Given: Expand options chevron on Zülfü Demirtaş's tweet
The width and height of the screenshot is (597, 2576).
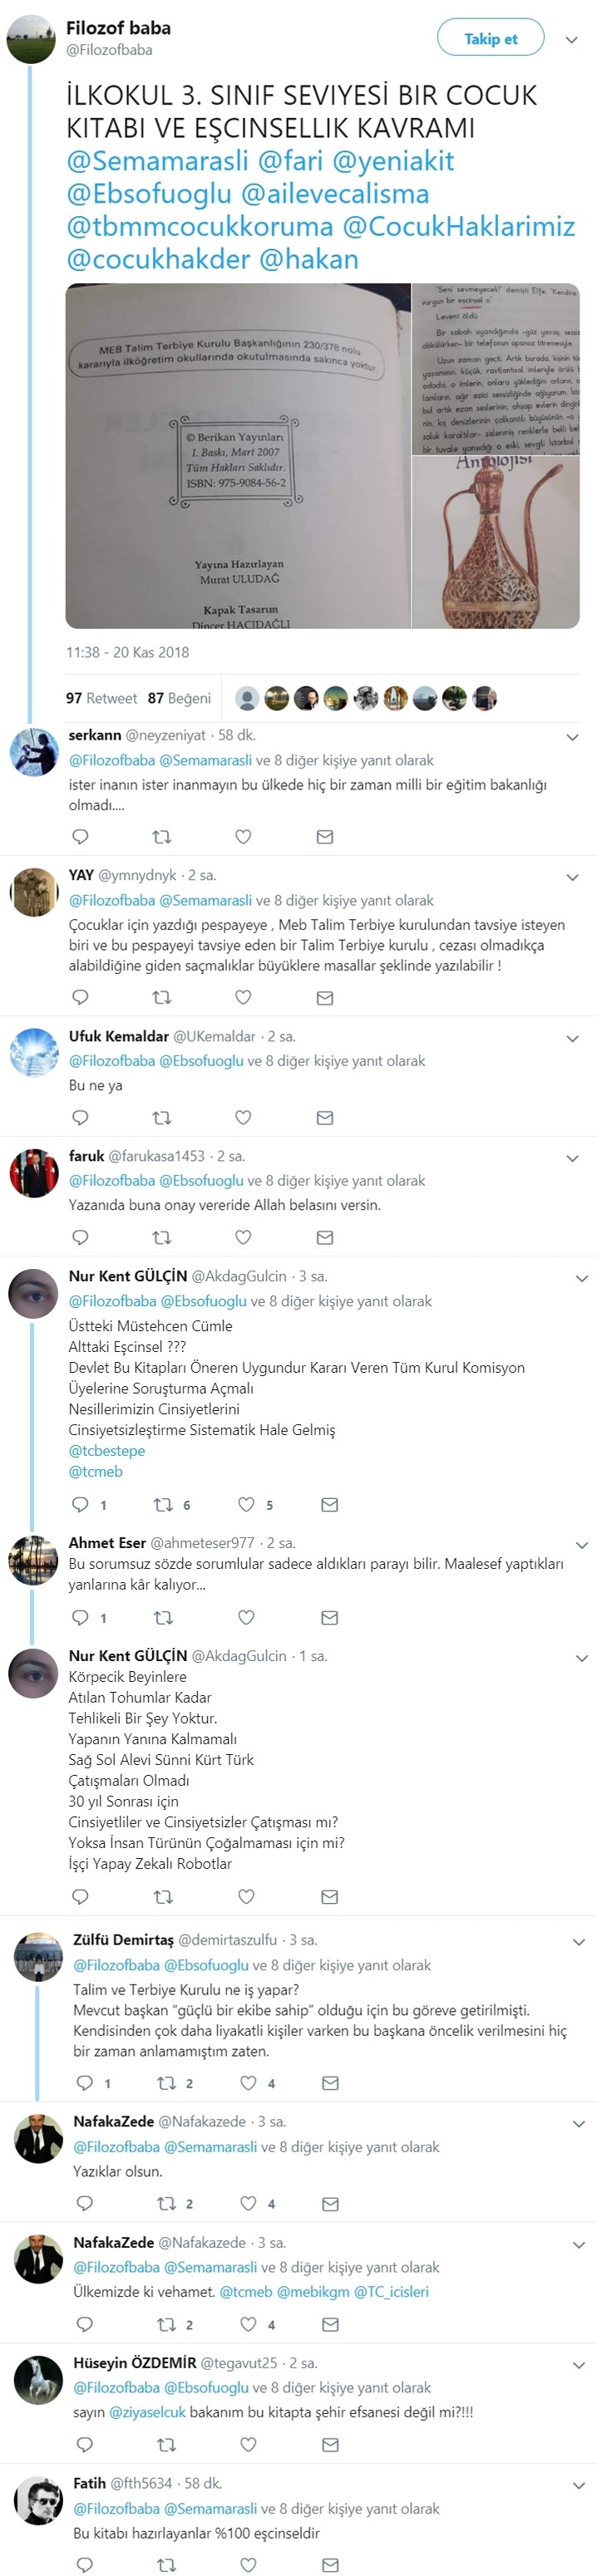Looking at the screenshot, I should (578, 1942).
